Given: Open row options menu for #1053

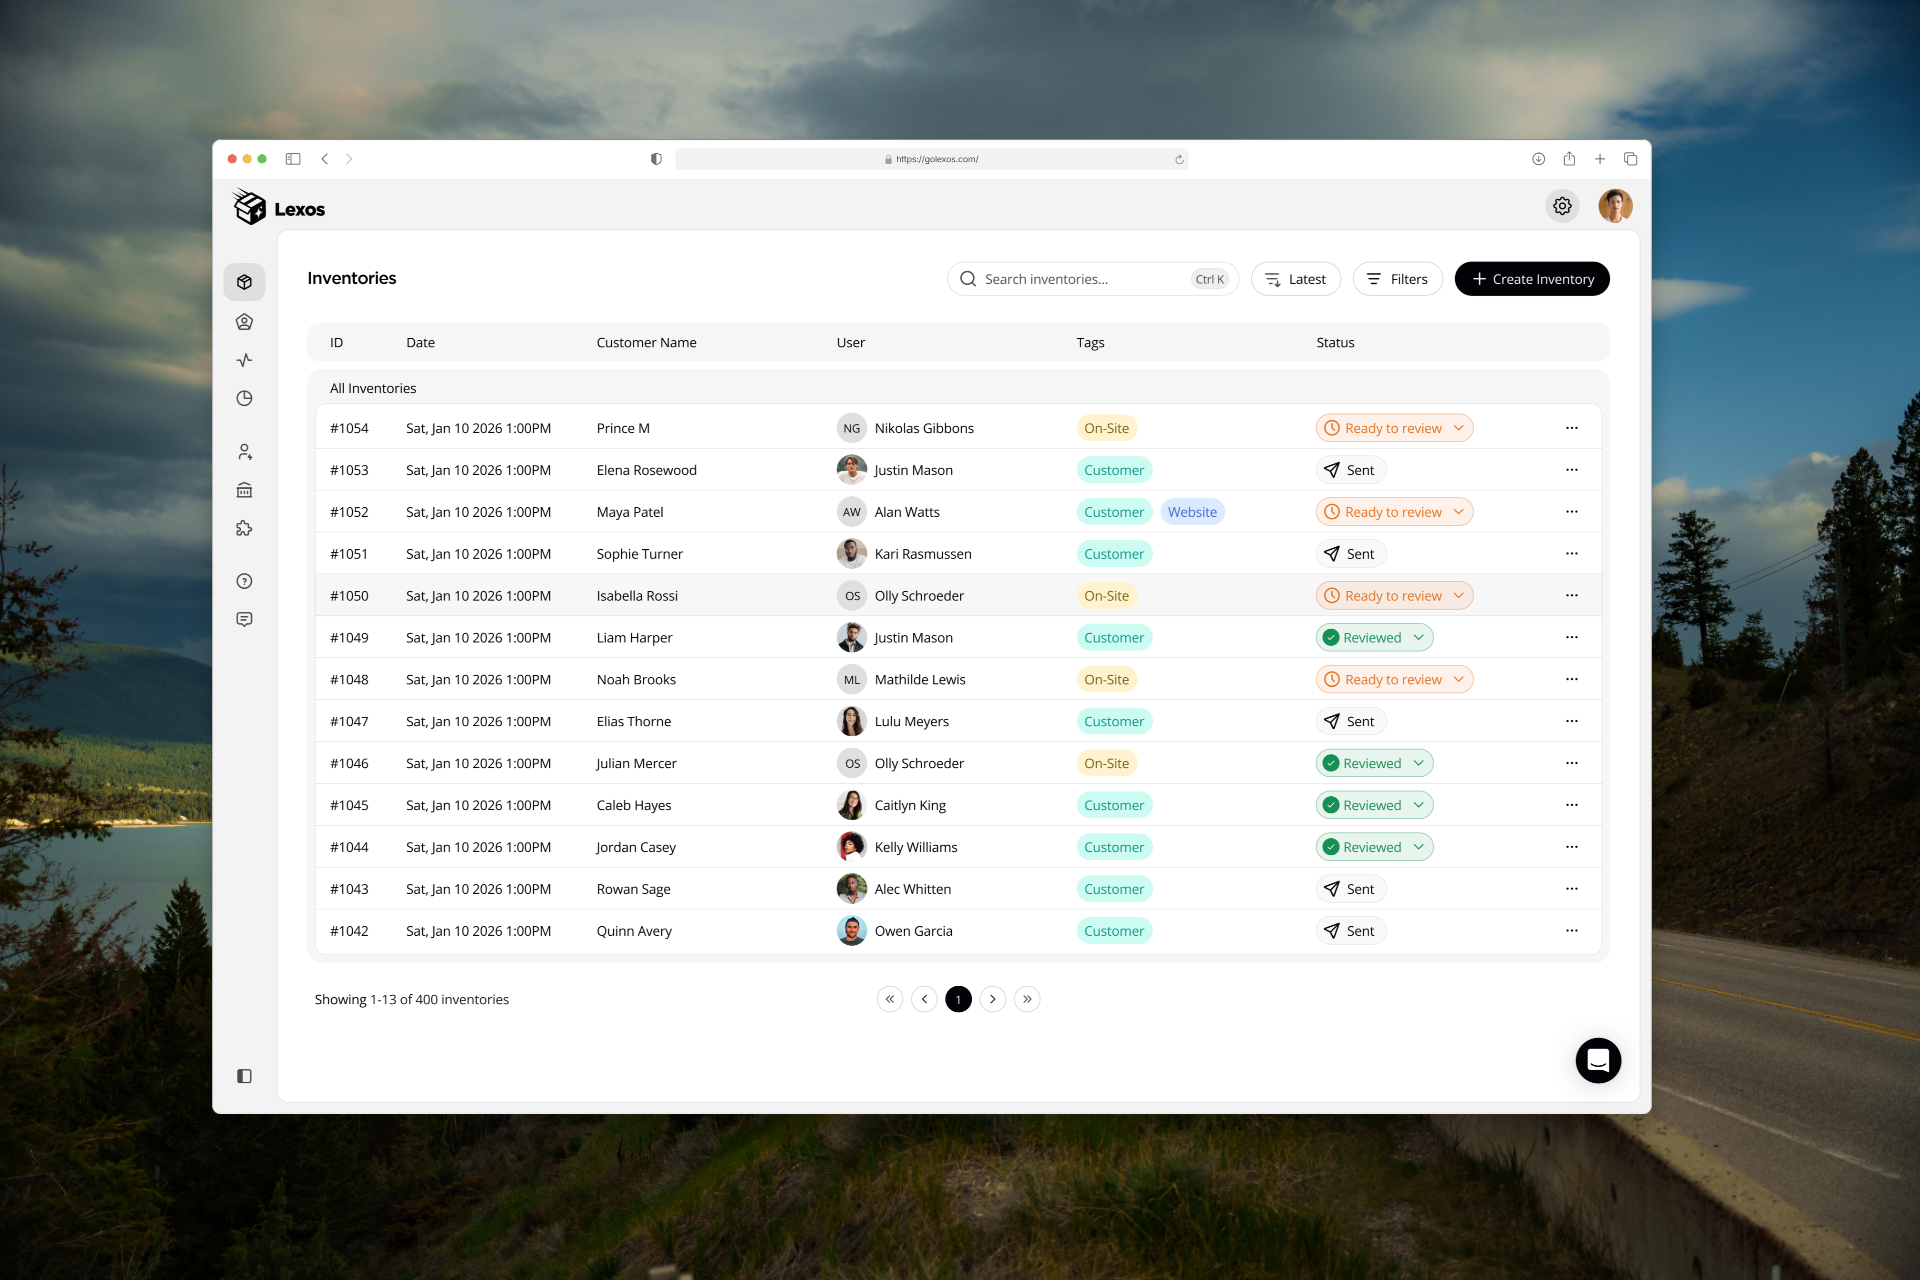Looking at the screenshot, I should point(1572,470).
